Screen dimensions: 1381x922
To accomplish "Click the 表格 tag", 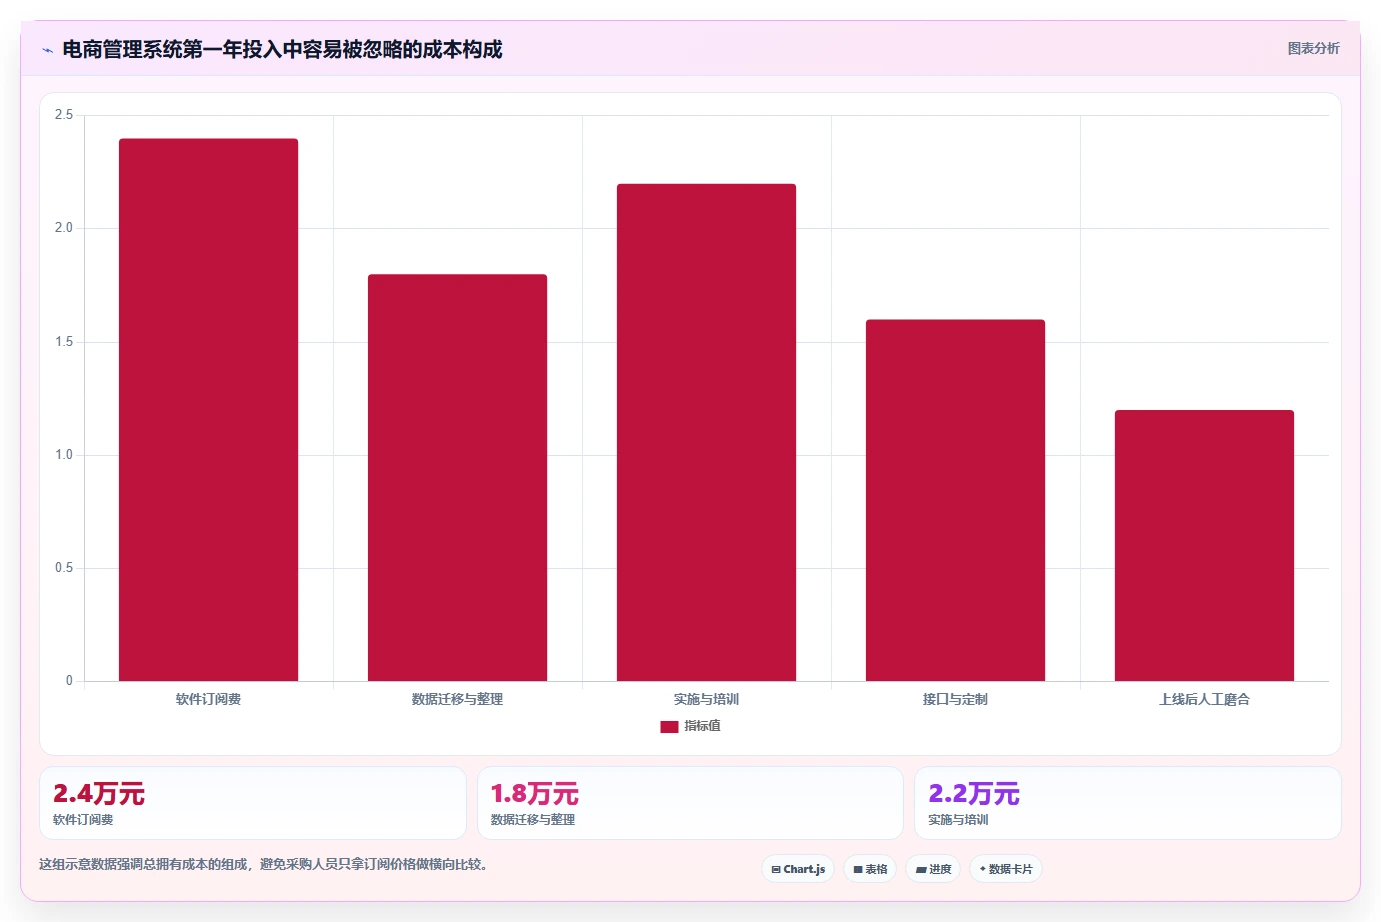I will coord(870,869).
